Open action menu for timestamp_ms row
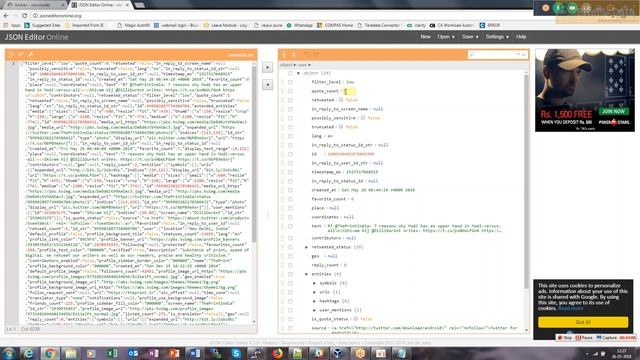 290,172
